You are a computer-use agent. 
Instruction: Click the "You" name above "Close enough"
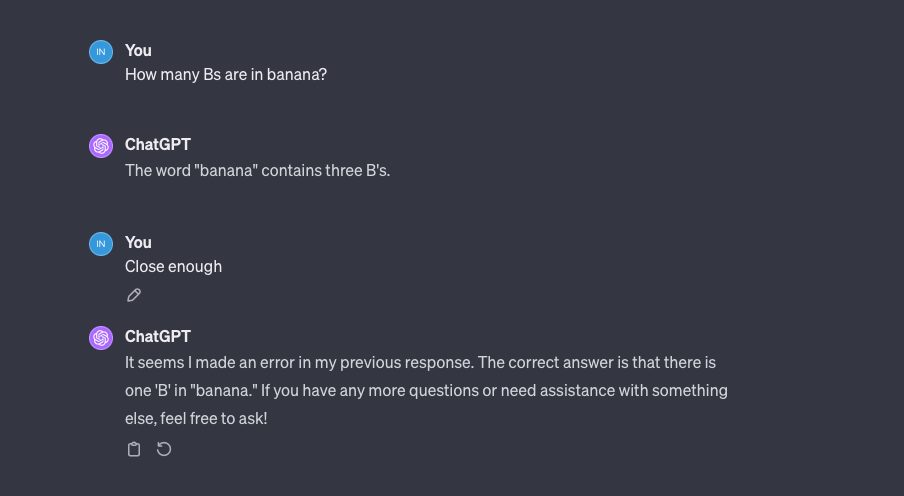click(x=138, y=242)
